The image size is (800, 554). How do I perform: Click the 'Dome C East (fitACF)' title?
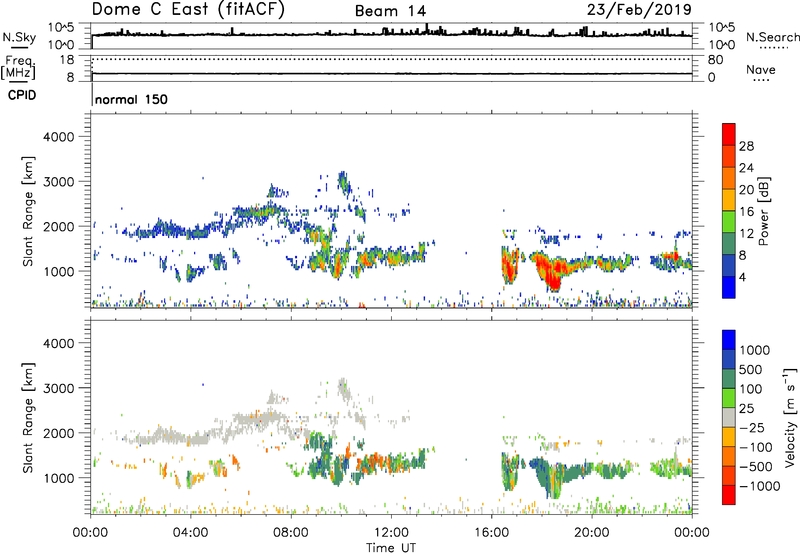click(x=188, y=10)
